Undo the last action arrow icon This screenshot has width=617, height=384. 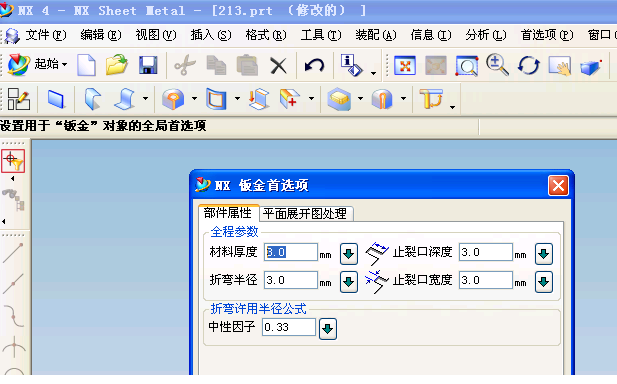314,65
